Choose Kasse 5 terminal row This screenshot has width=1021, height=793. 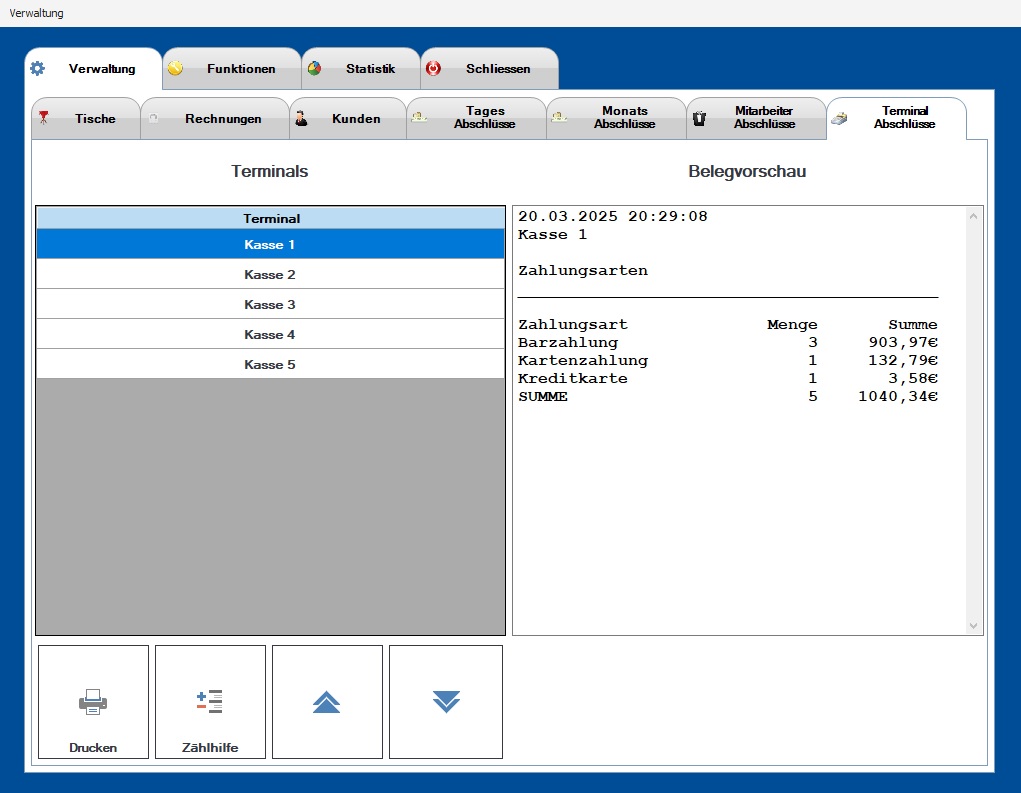coord(270,365)
